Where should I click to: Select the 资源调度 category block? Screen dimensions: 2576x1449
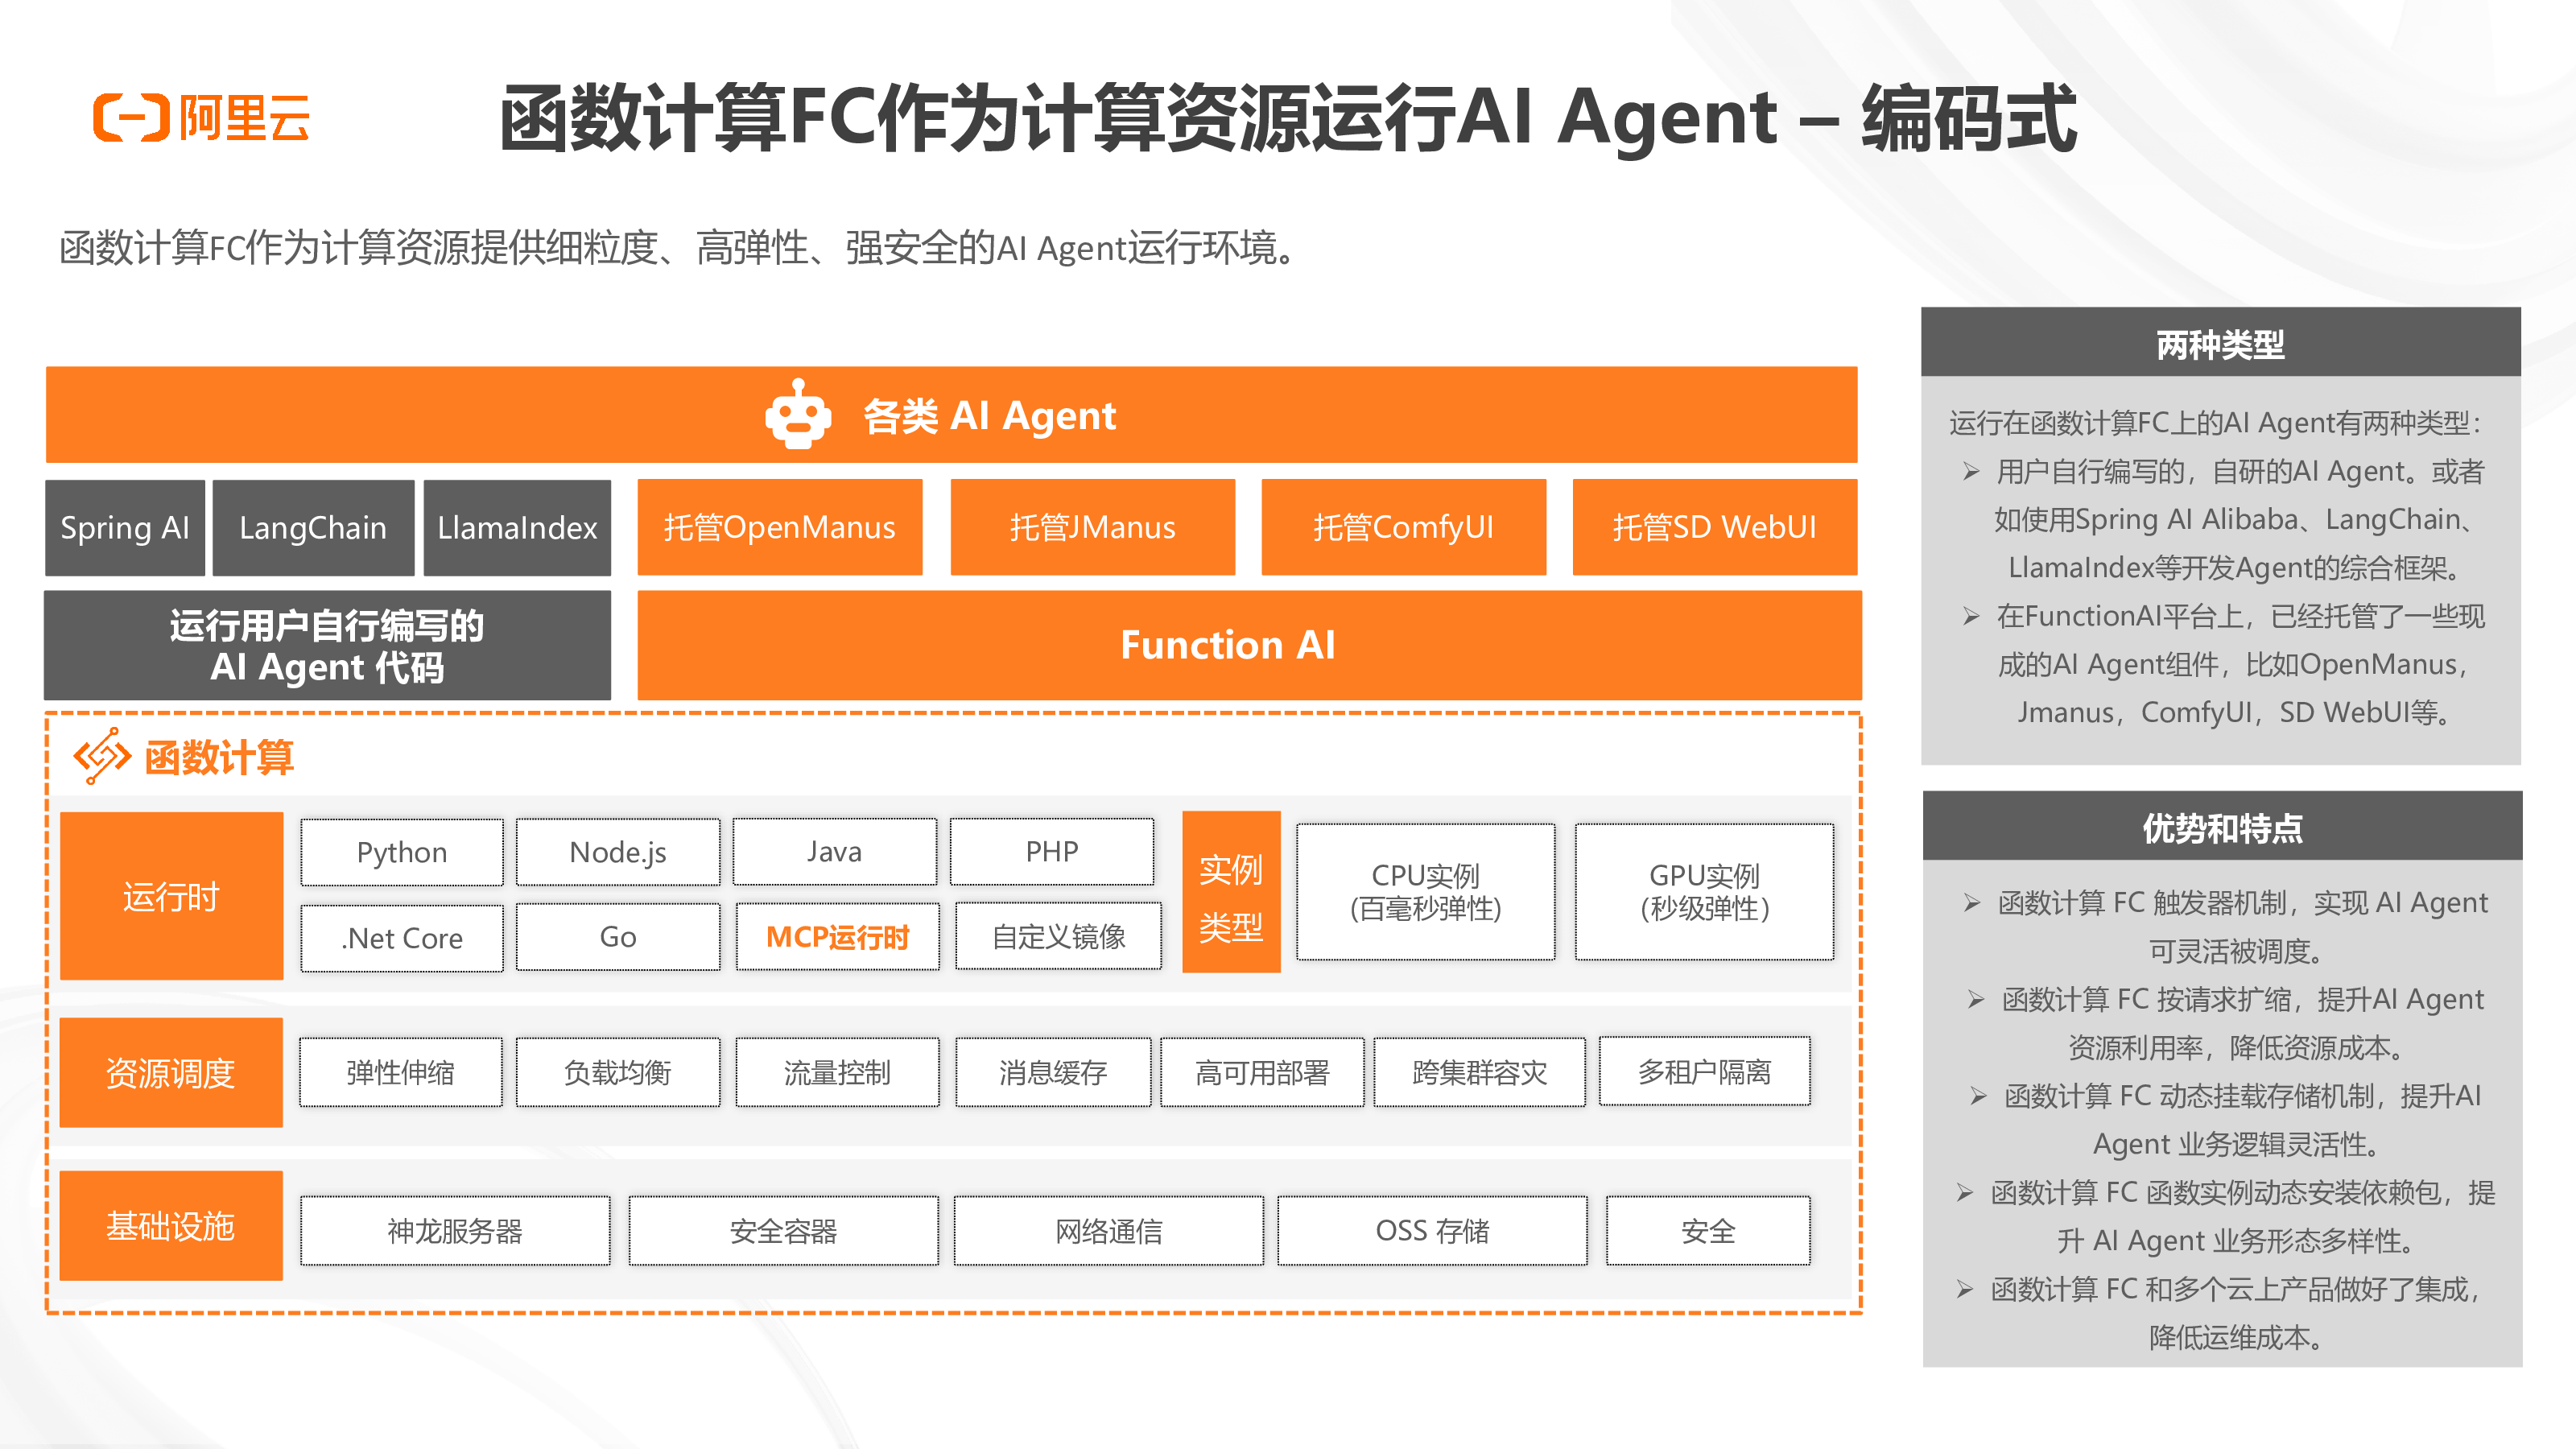171,1073
